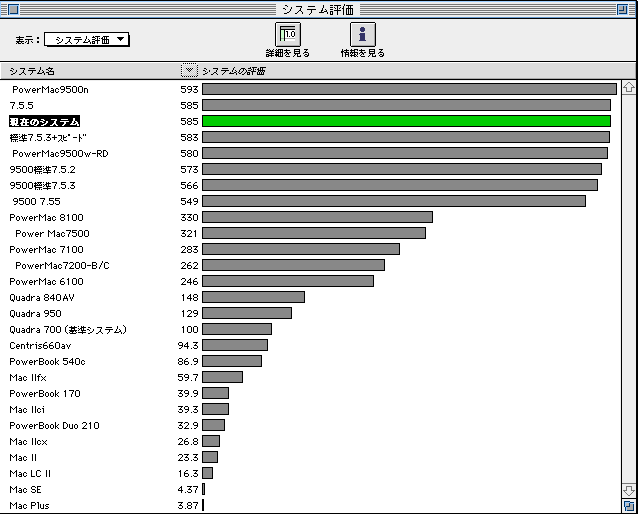The width and height of the screenshot is (638, 514).
Task: Click the score value 94.3
Action: point(188,346)
